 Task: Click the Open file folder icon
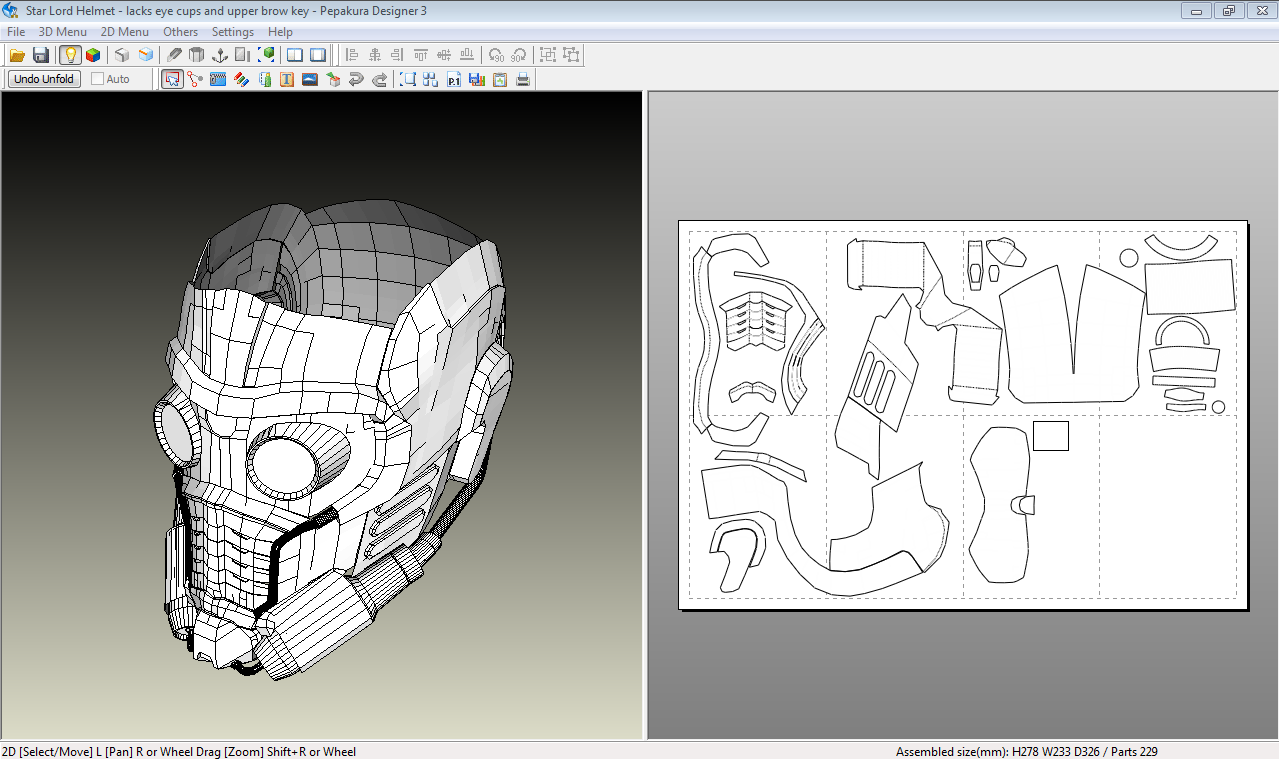[x=17, y=55]
